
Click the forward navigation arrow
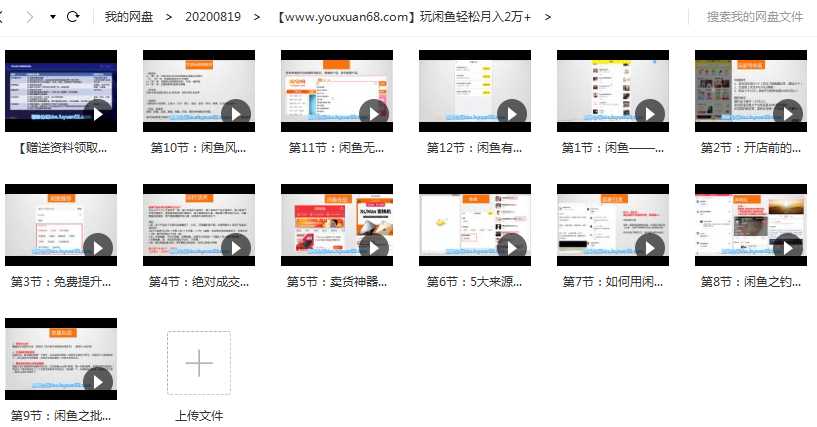click(x=29, y=17)
